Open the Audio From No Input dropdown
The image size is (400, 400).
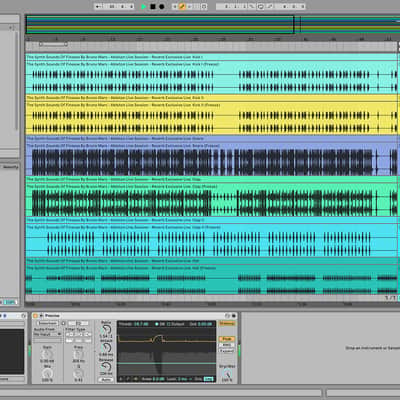pos(48,334)
